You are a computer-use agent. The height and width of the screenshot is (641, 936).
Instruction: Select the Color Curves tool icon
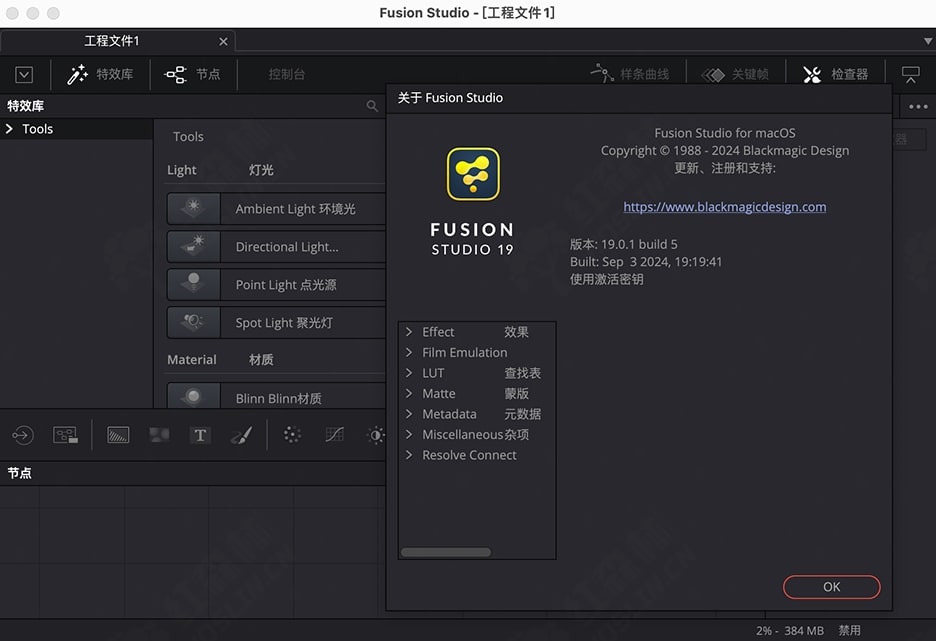pos(334,435)
